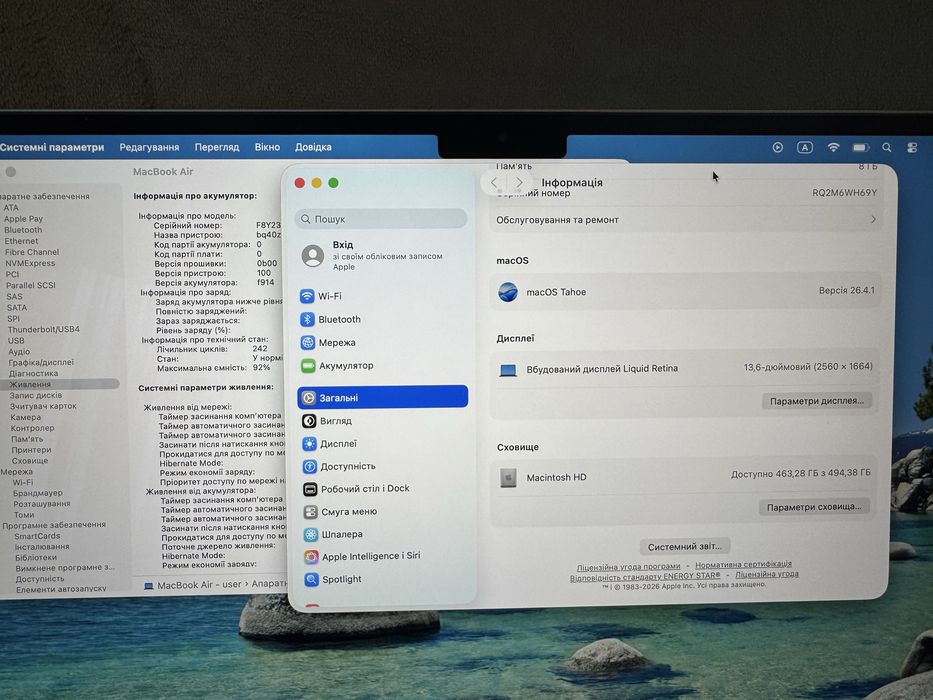Click input source A icon in menu bar
The width and height of the screenshot is (933, 700).
coord(804,147)
